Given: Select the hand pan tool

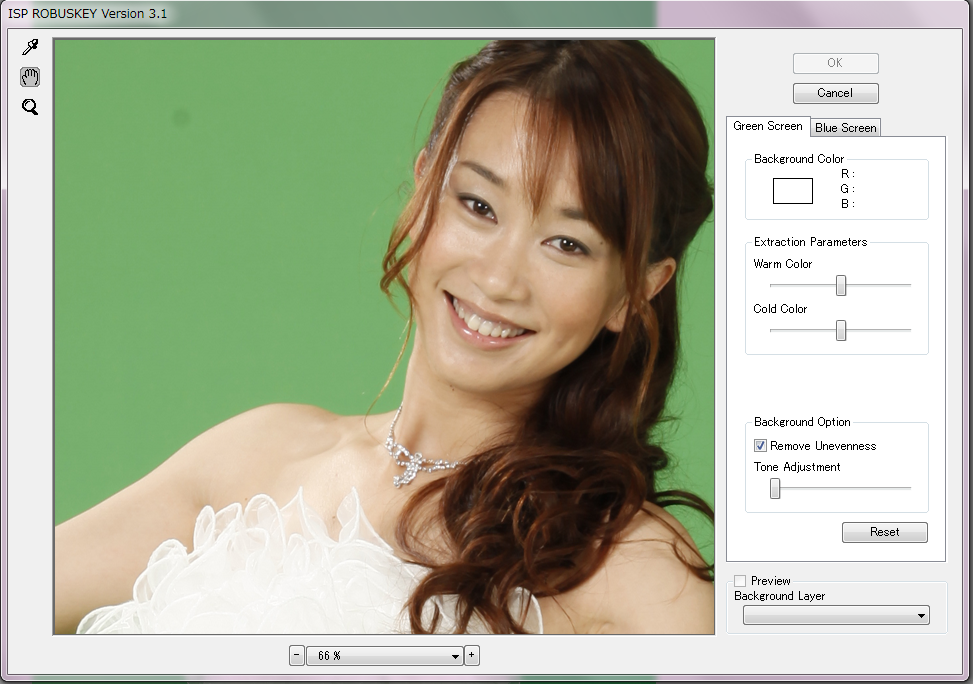Looking at the screenshot, I should pyautogui.click(x=30, y=77).
